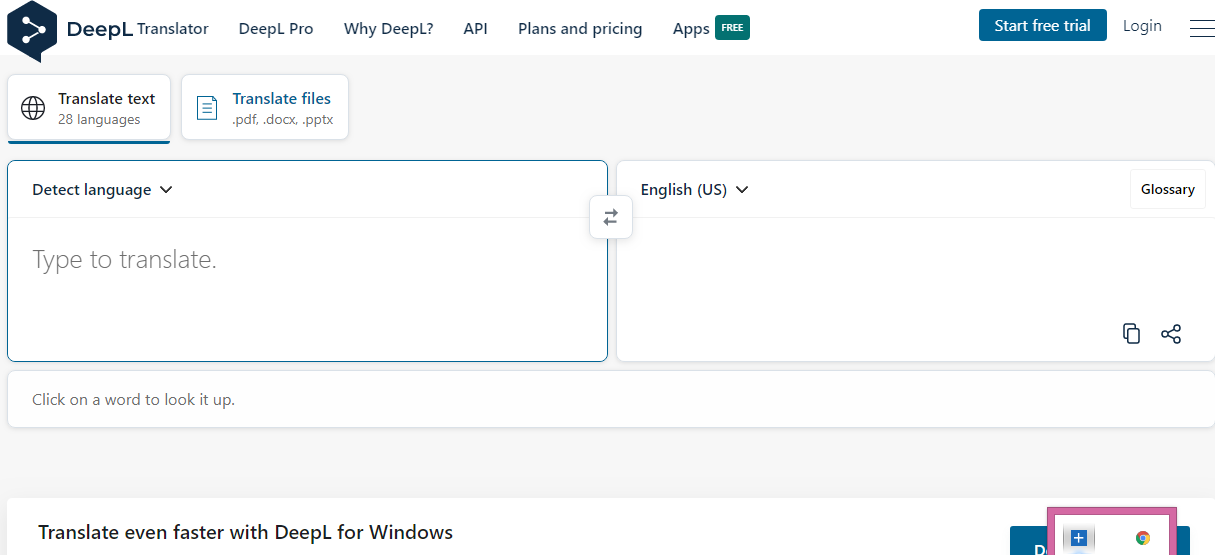
Task: Go to Plans and pricing page
Action: 580,29
